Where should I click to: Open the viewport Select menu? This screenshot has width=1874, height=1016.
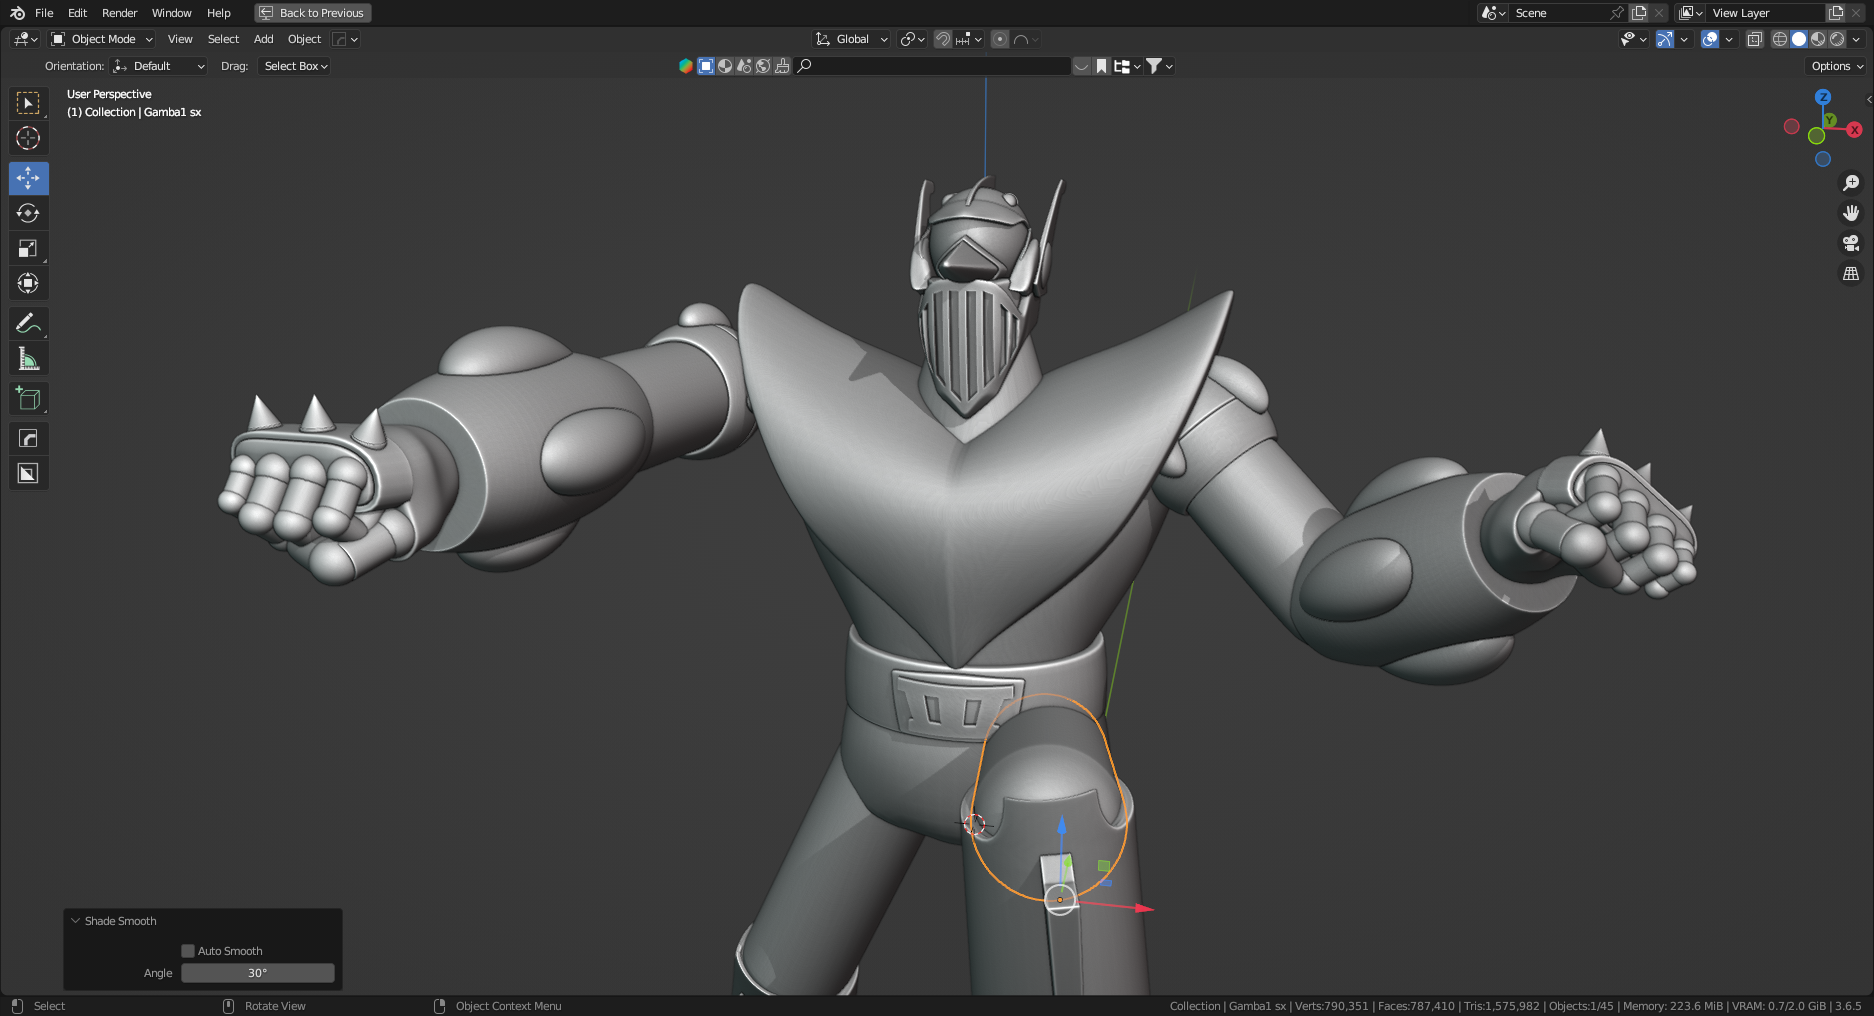click(223, 39)
